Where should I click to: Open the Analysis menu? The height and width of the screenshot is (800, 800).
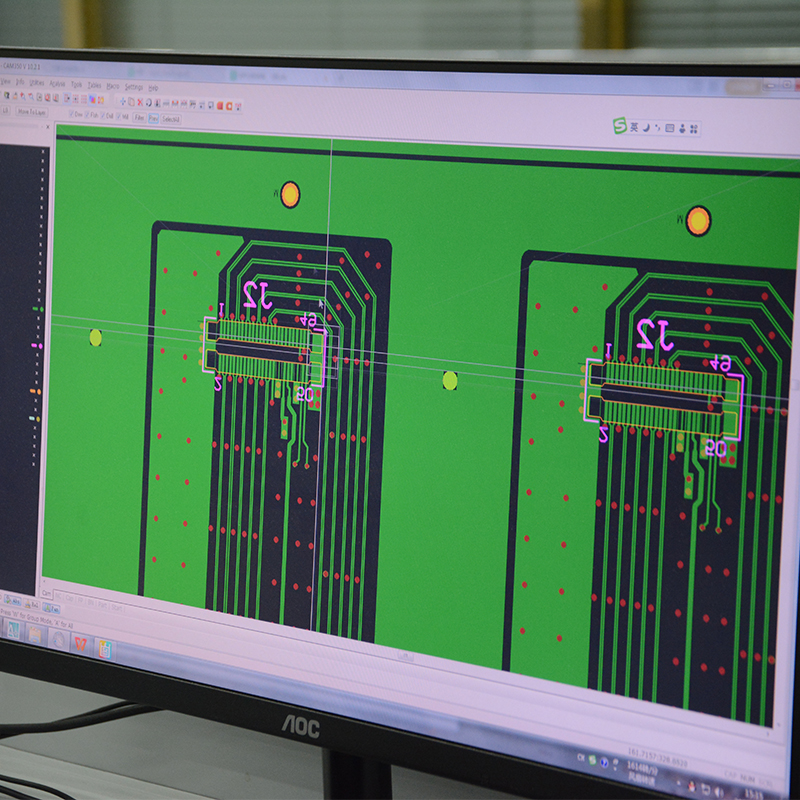pos(57,83)
